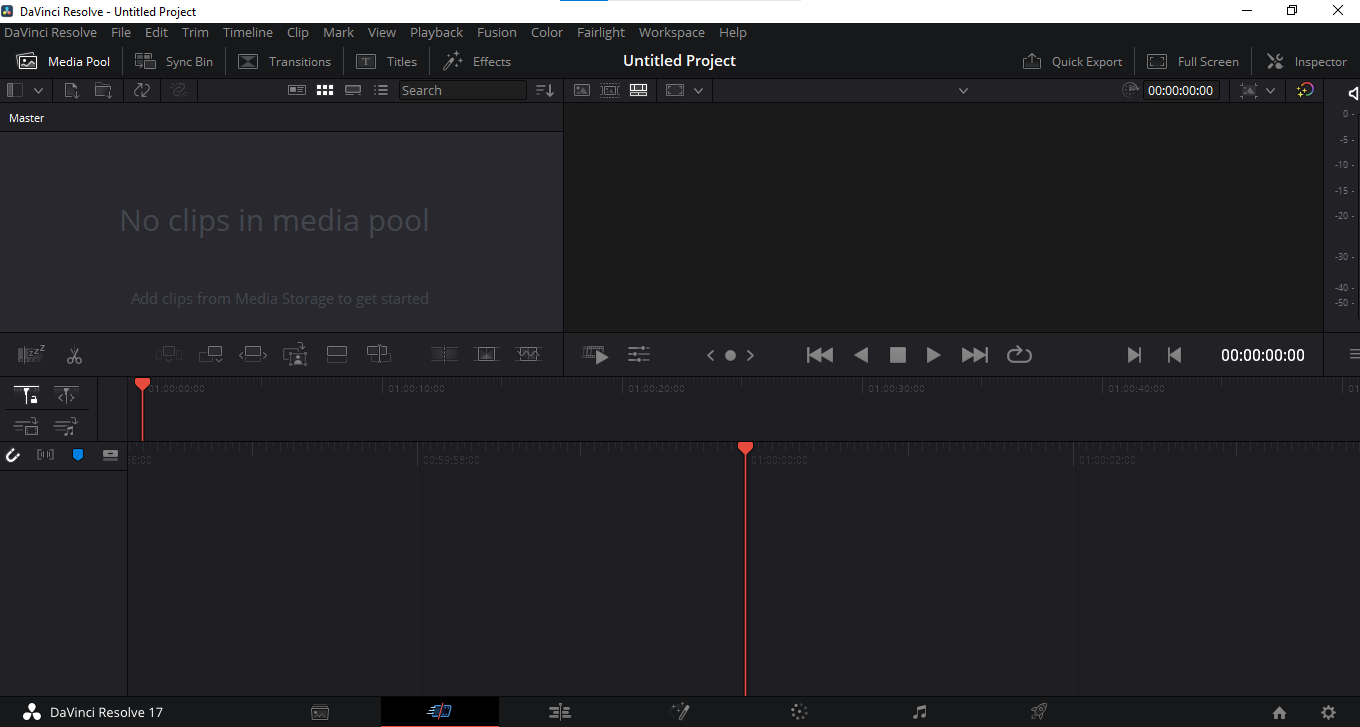Switch to Source Tape viewer mode
Screen dimensions: 1360x727
[610, 90]
